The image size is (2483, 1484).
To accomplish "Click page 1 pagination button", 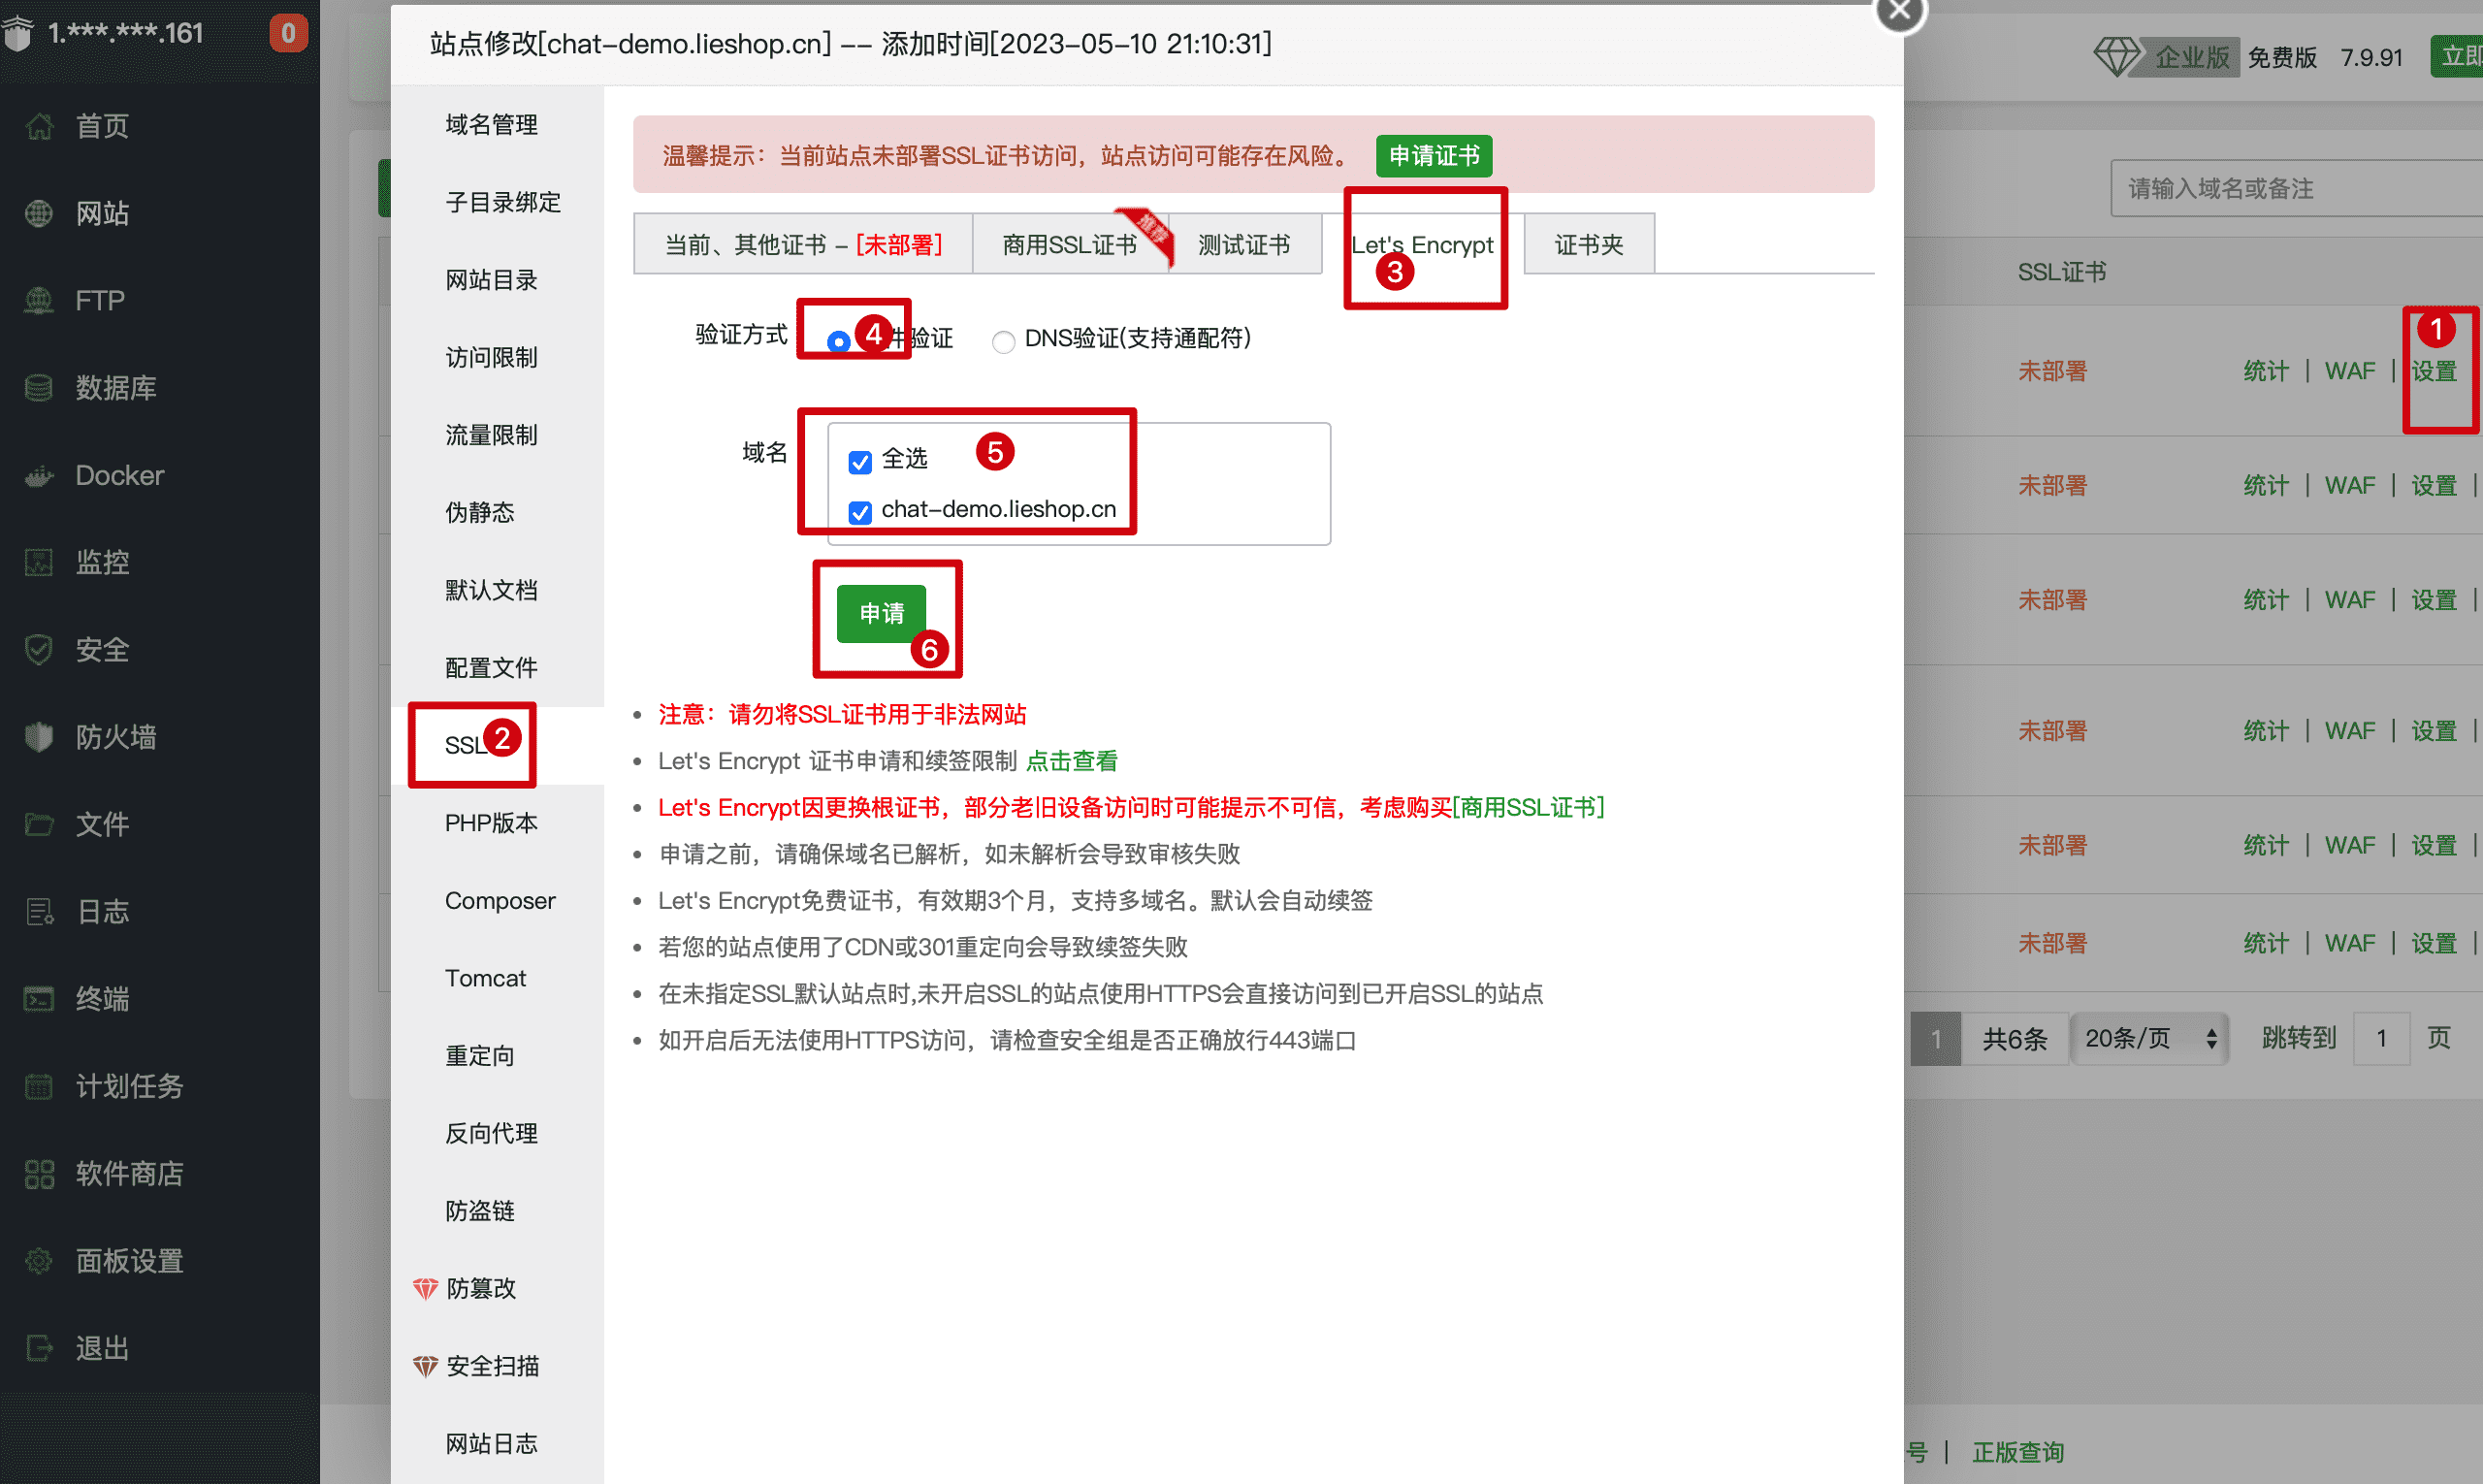I will coord(1936,1038).
